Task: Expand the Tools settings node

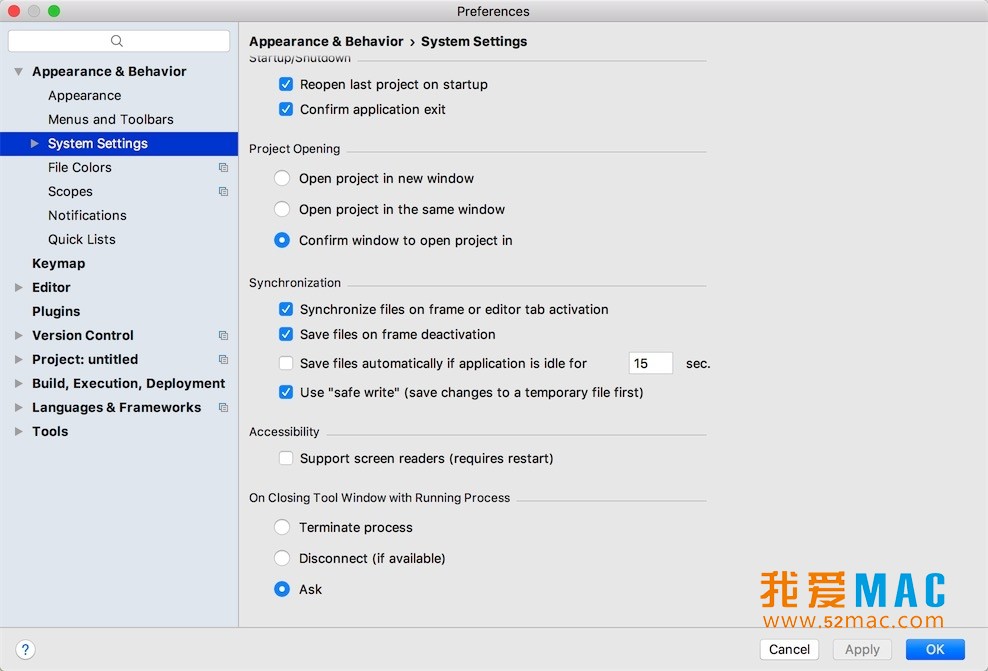Action: coord(18,432)
